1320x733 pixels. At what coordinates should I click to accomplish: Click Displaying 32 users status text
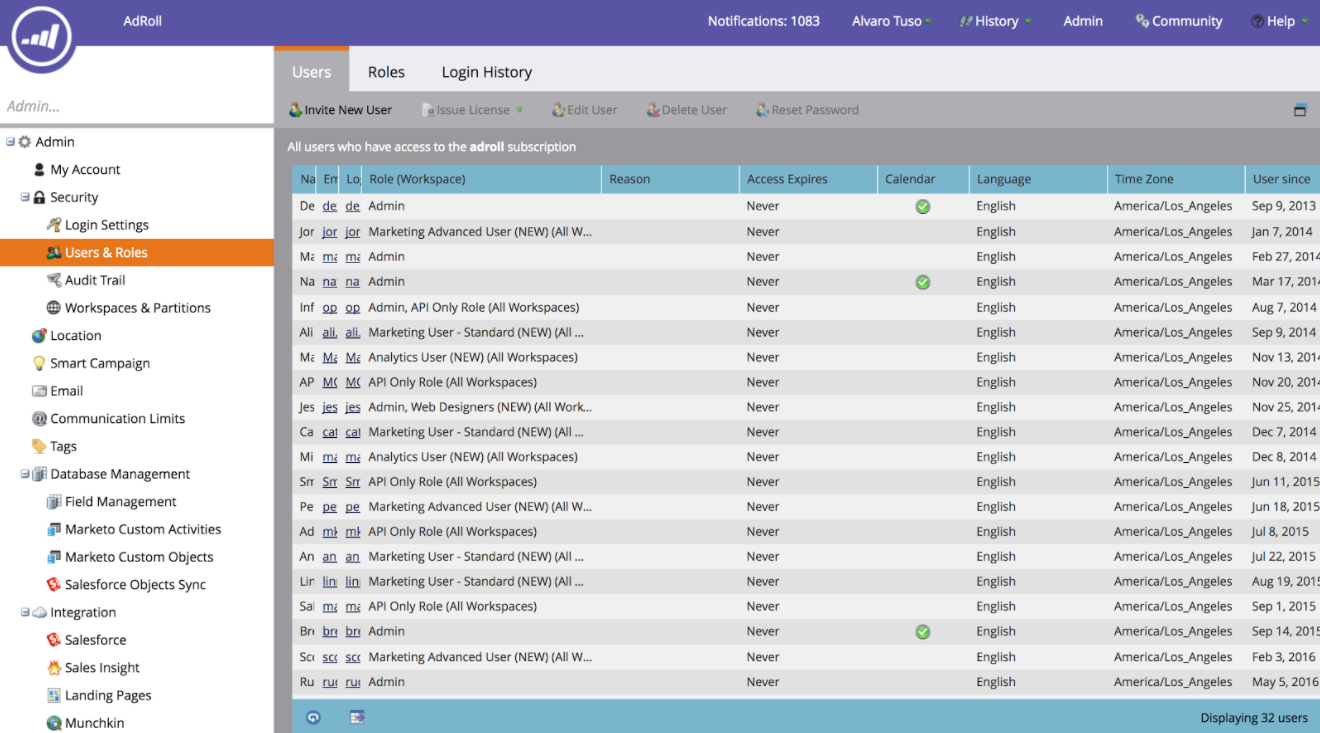click(x=1254, y=718)
